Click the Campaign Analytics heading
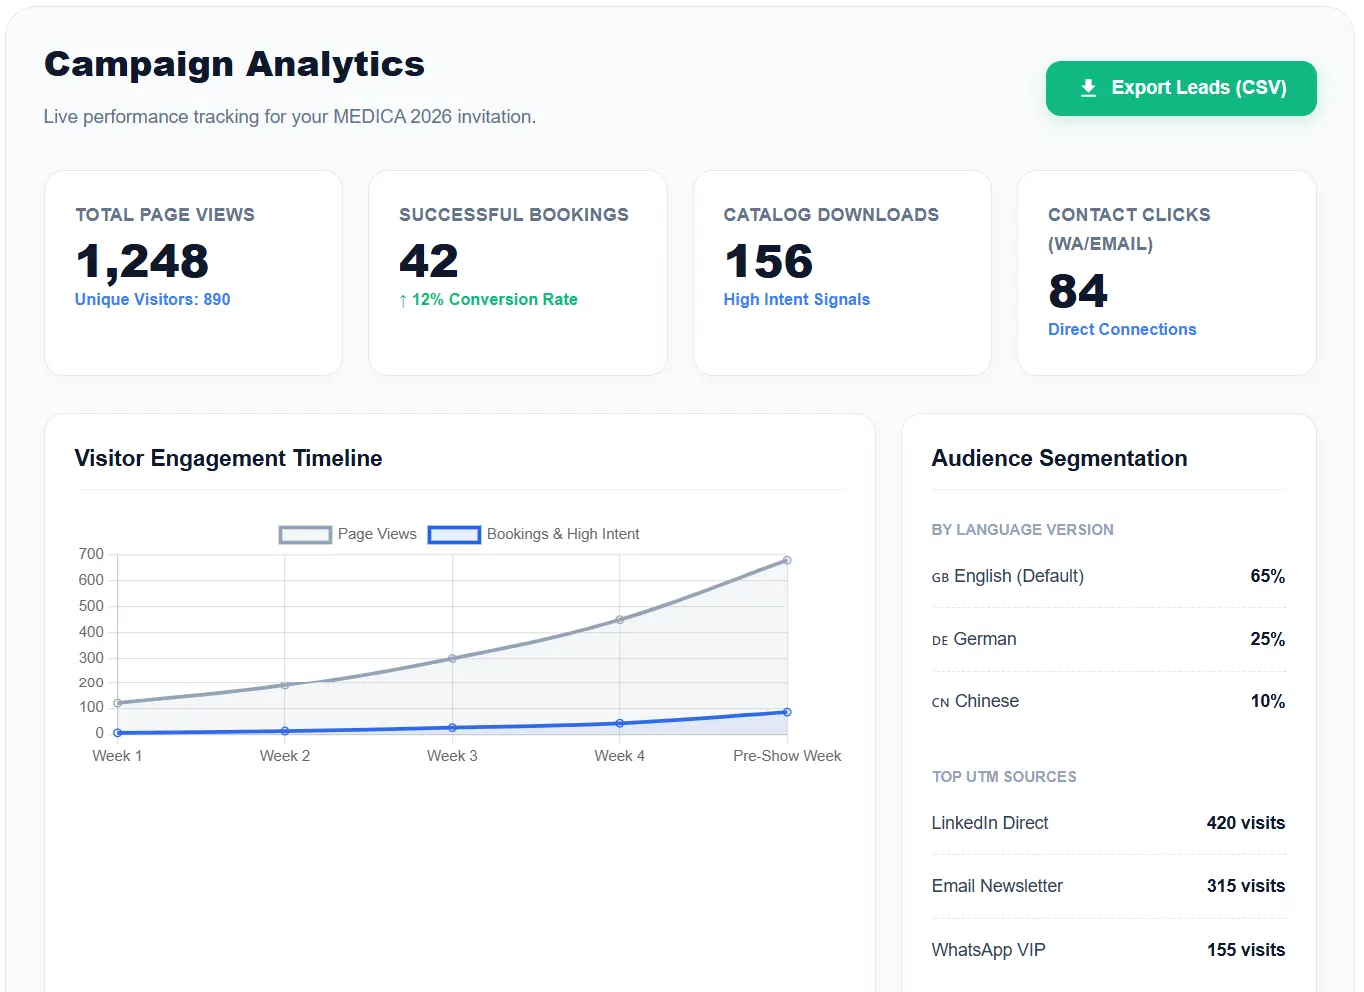This screenshot has height=992, width=1364. [x=235, y=64]
